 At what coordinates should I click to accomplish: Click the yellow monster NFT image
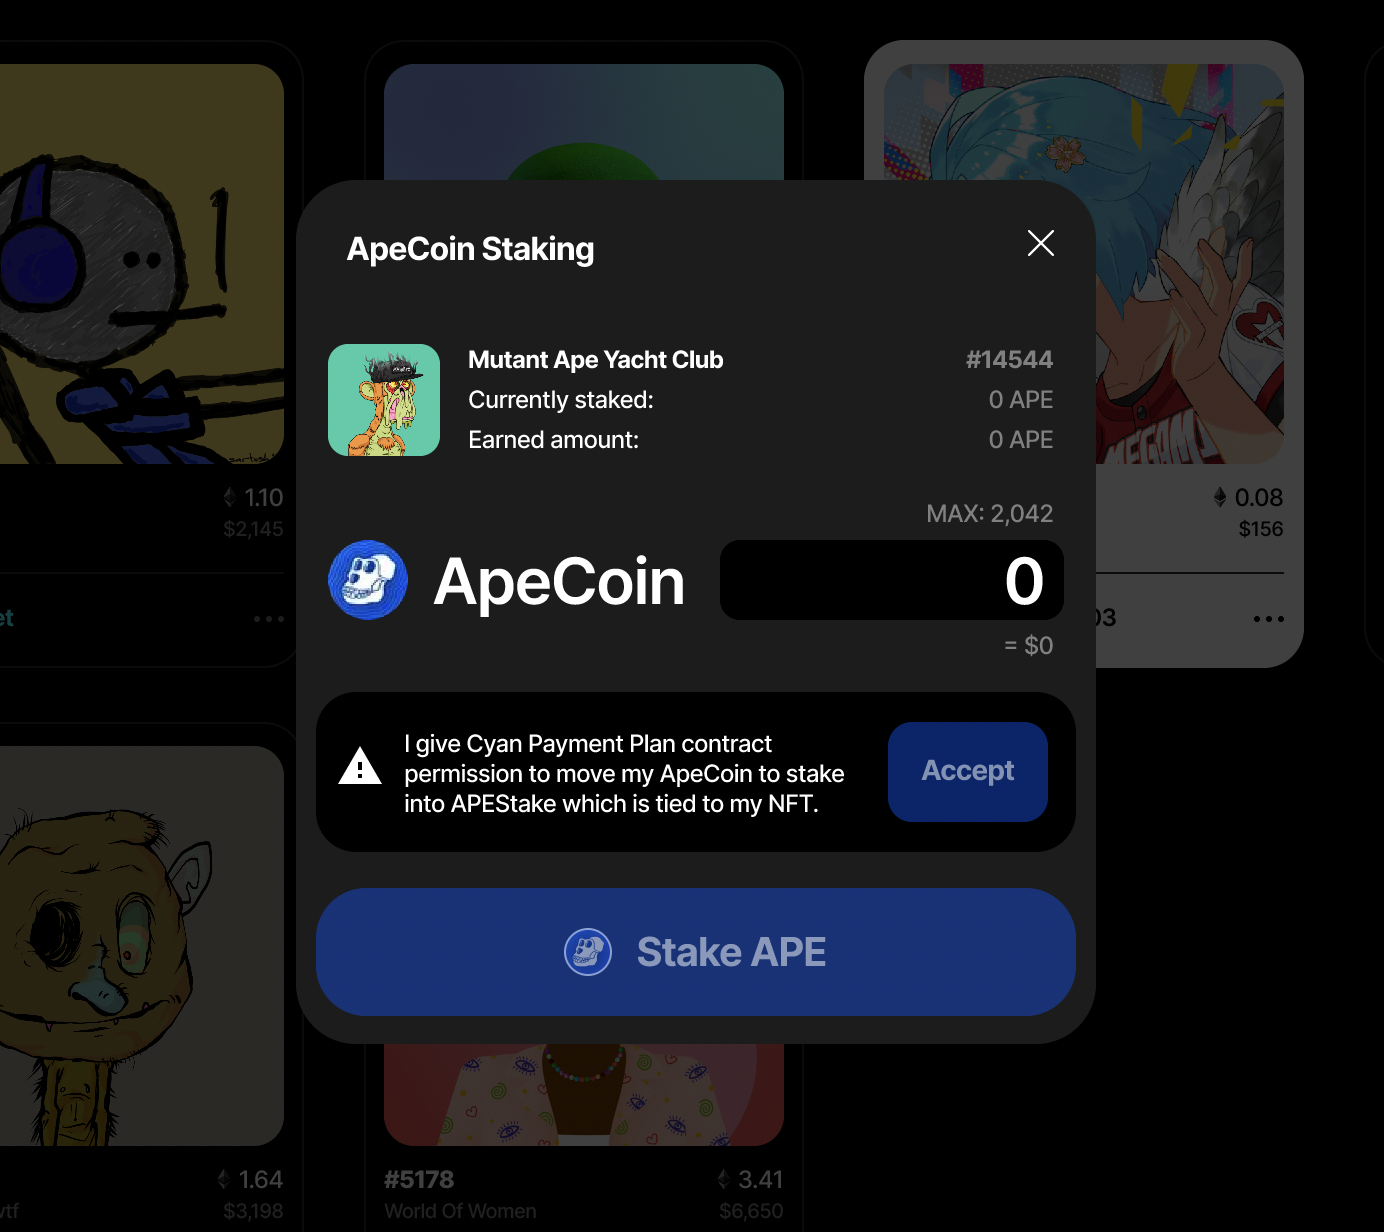[142, 946]
